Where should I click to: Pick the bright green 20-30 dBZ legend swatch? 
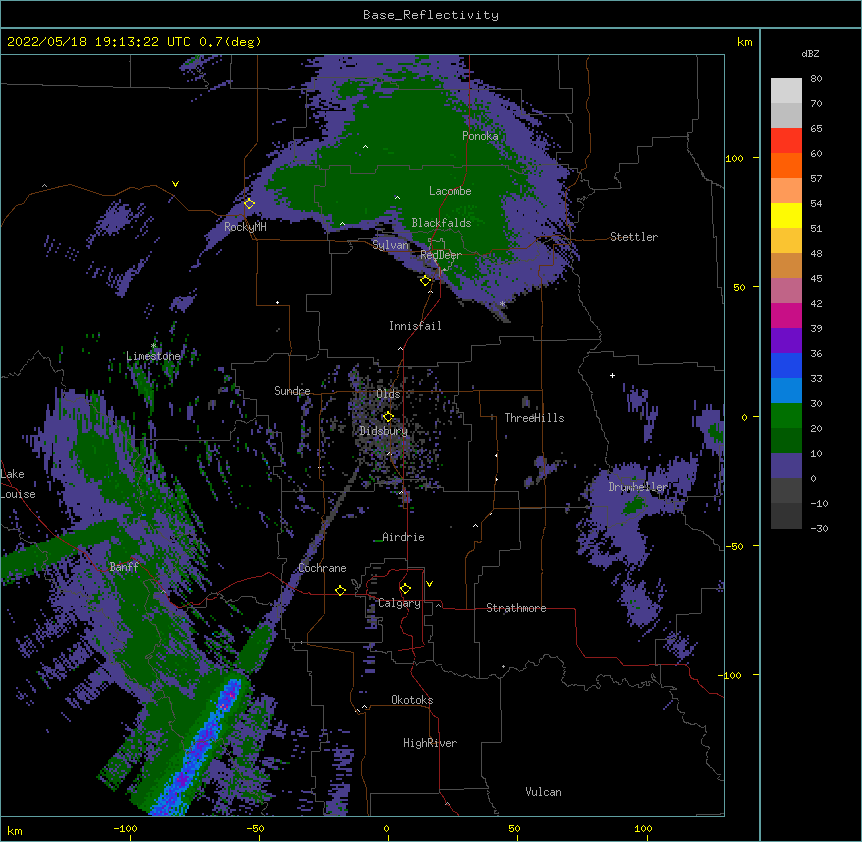786,416
